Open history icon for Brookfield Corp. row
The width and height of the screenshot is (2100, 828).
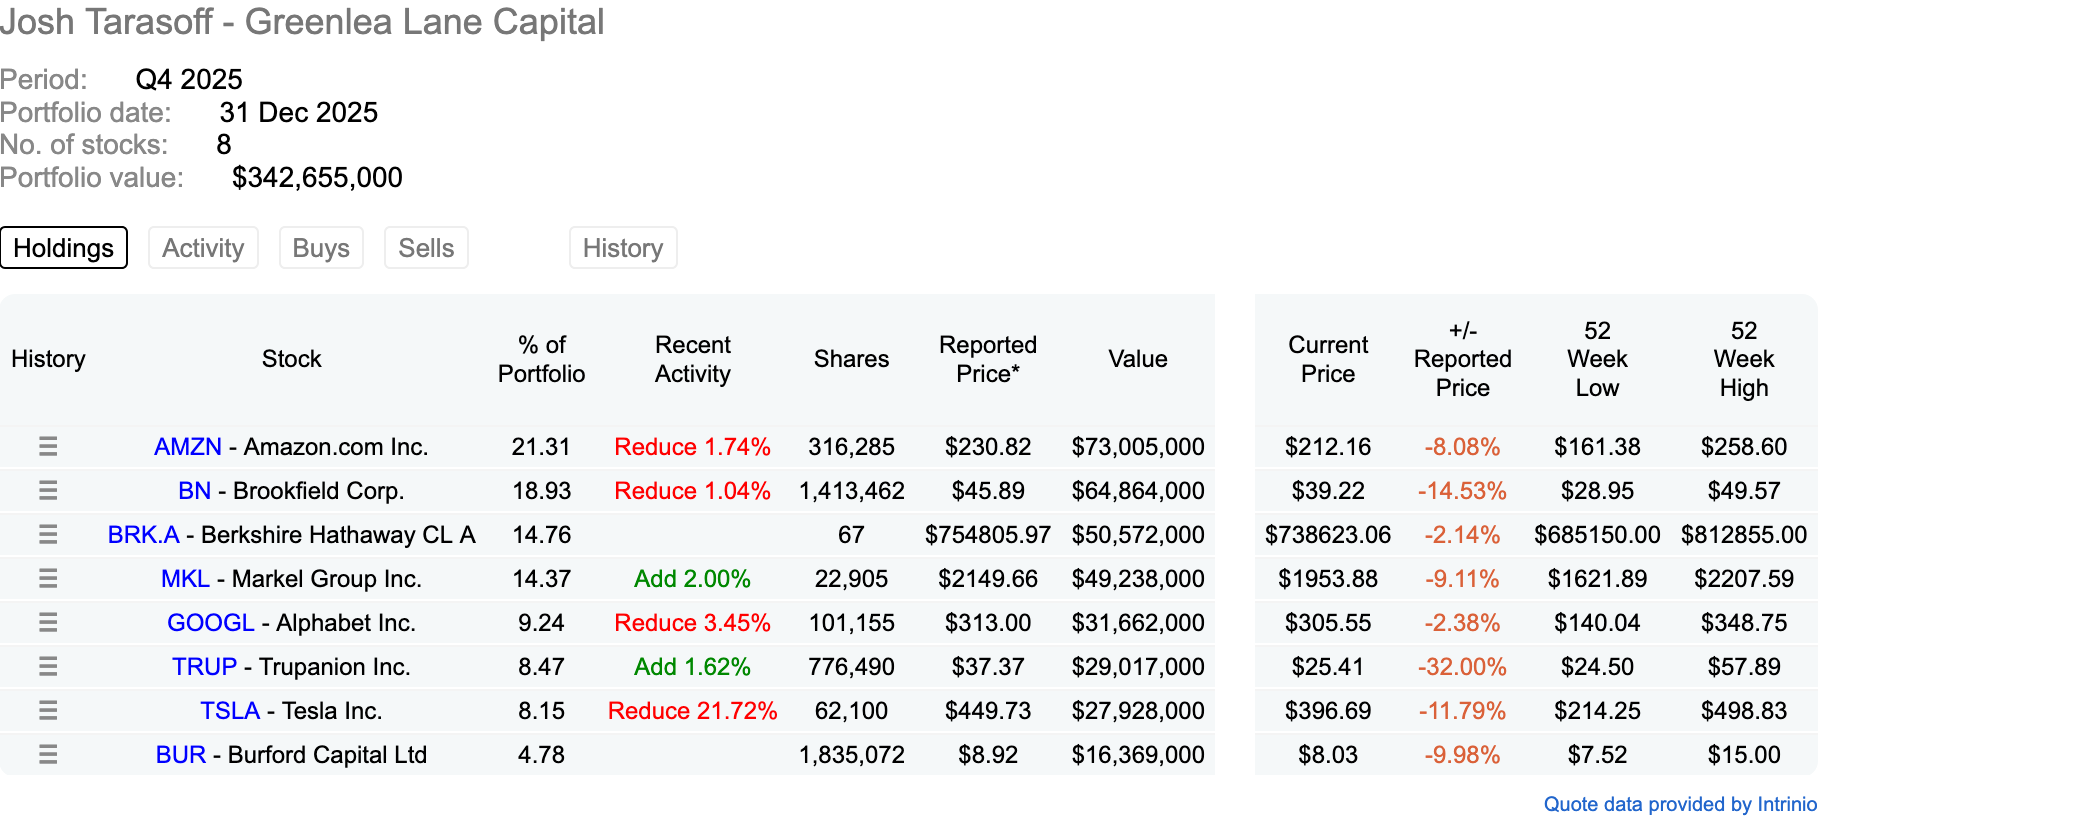pyautogui.click(x=48, y=491)
